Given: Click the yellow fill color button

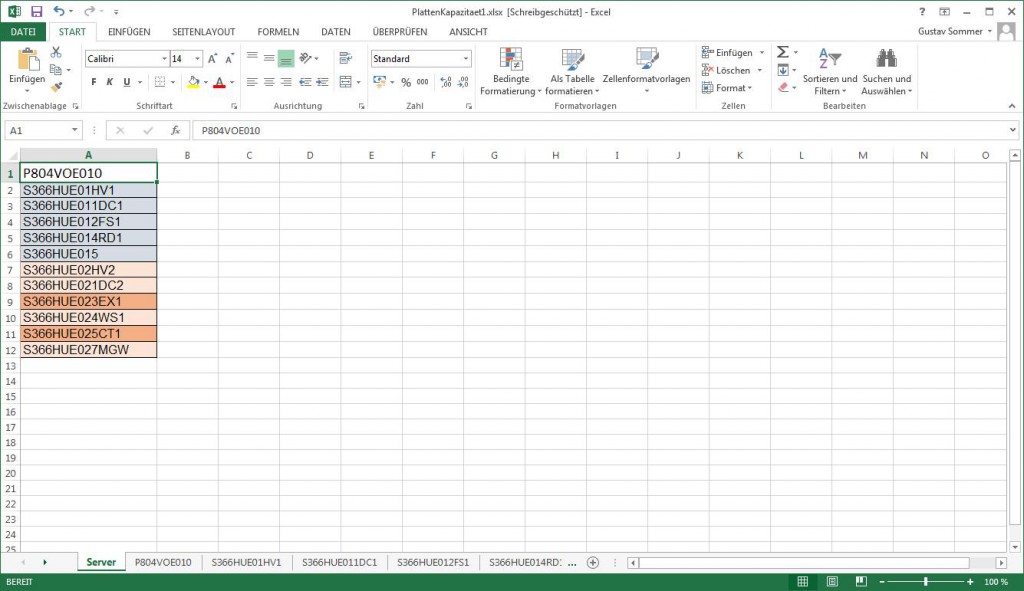Looking at the screenshot, I should [193, 82].
